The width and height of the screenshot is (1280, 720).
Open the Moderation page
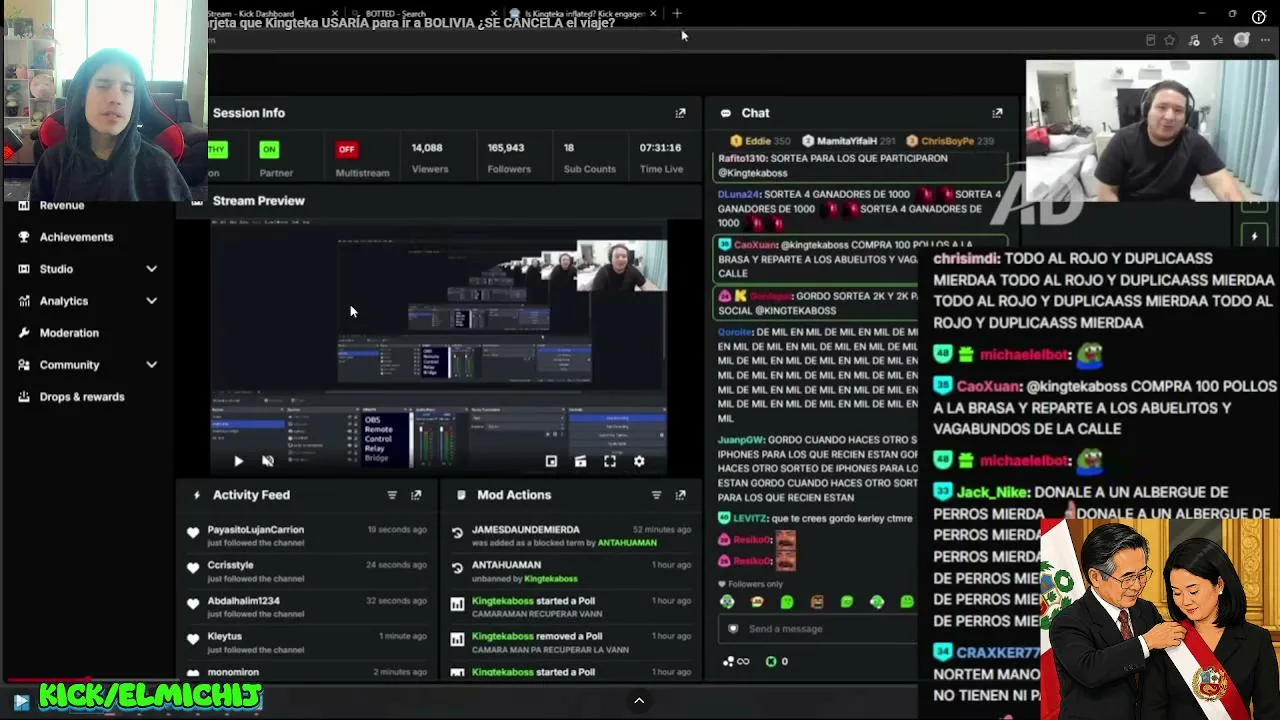coord(69,333)
